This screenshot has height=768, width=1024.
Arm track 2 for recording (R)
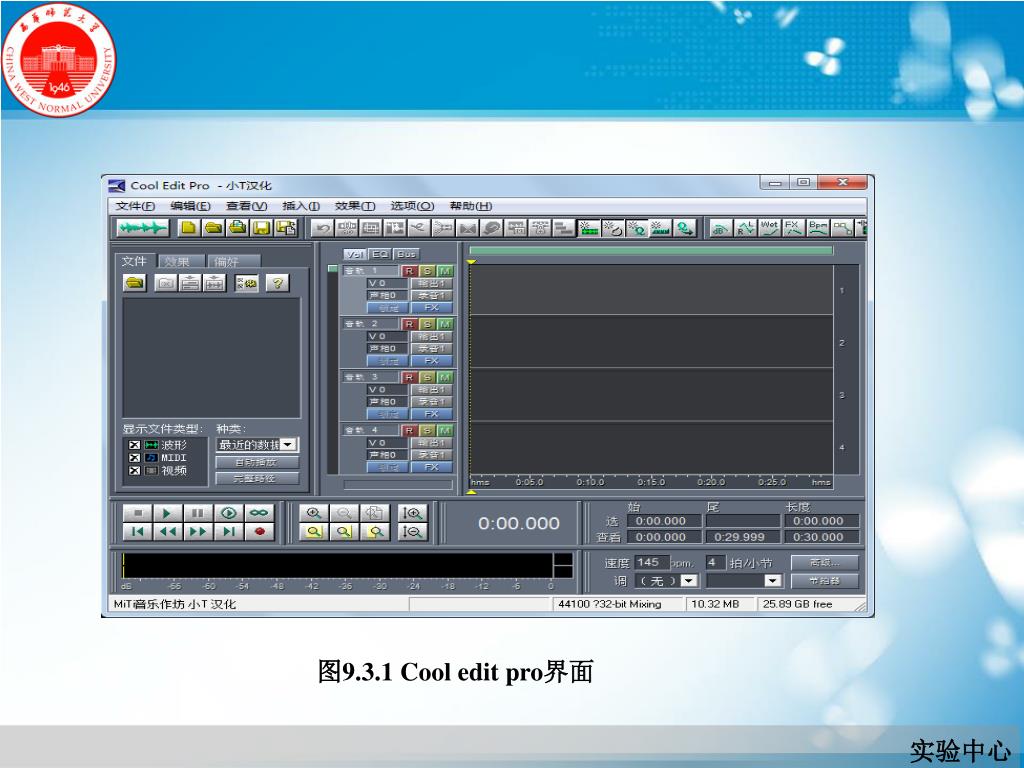point(409,324)
